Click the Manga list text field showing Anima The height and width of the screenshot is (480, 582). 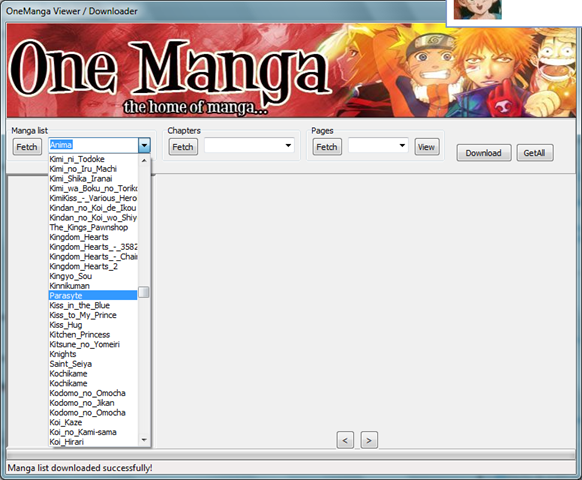pyautogui.click(x=94, y=145)
